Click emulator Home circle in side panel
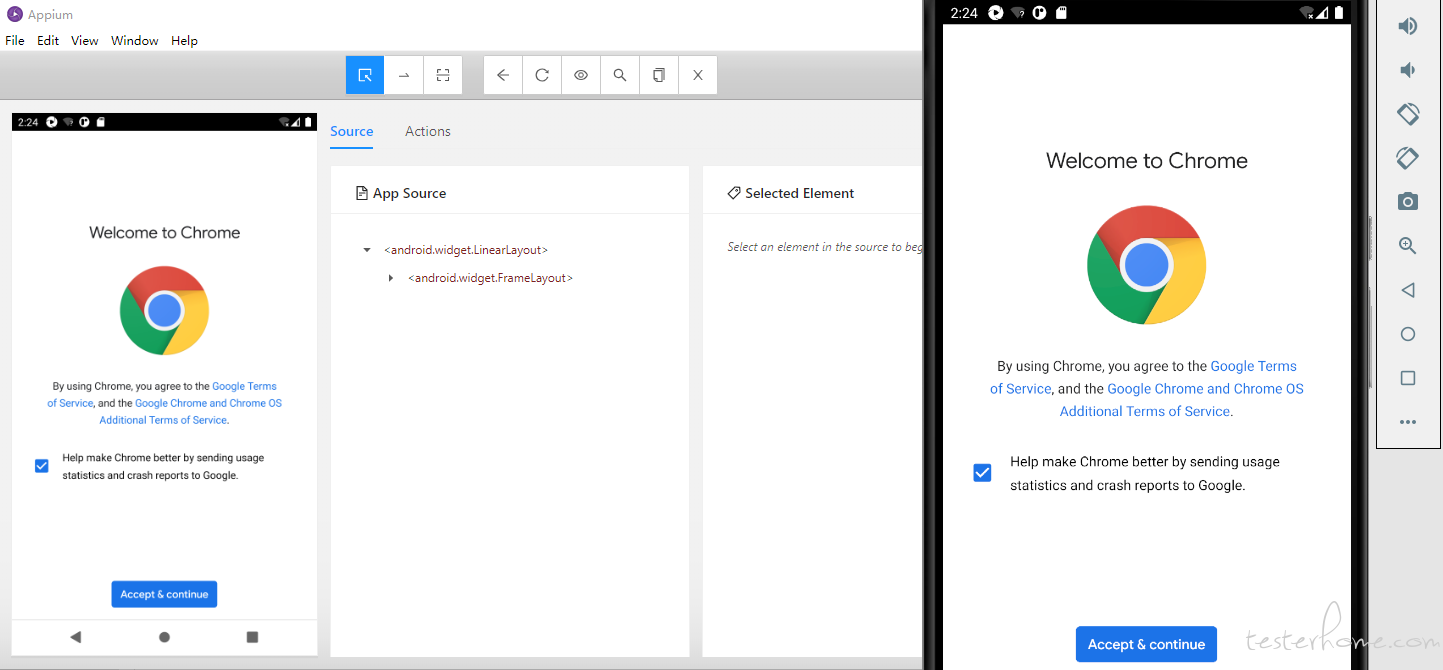Viewport: 1443px width, 670px height. click(x=1408, y=334)
